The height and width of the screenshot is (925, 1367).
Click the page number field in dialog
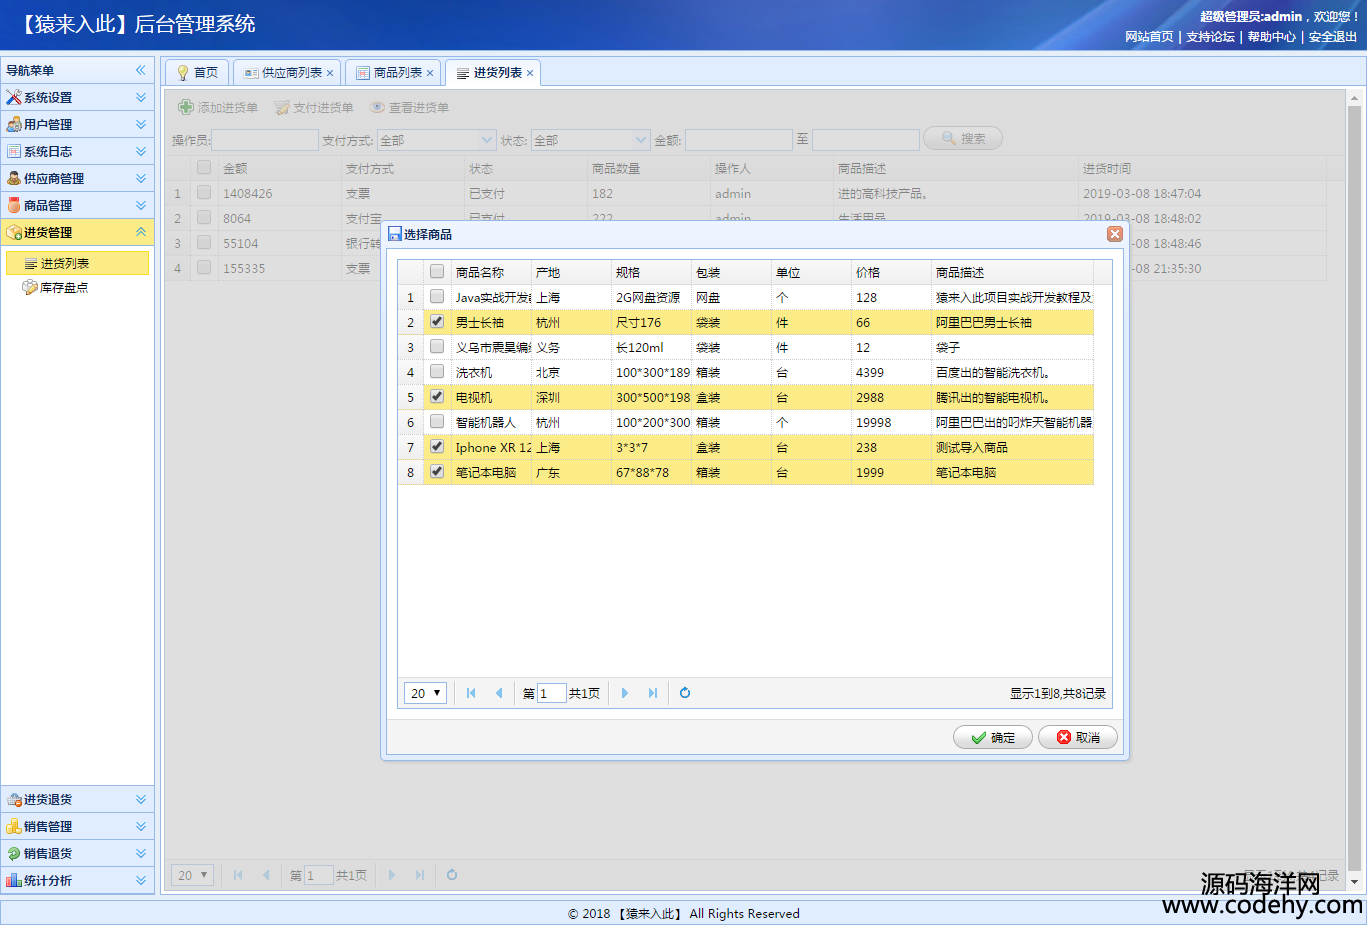click(x=551, y=693)
